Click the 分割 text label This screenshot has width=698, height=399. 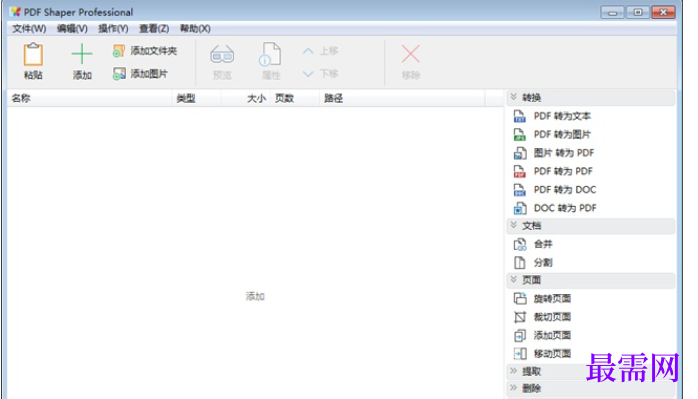pyautogui.click(x=543, y=263)
